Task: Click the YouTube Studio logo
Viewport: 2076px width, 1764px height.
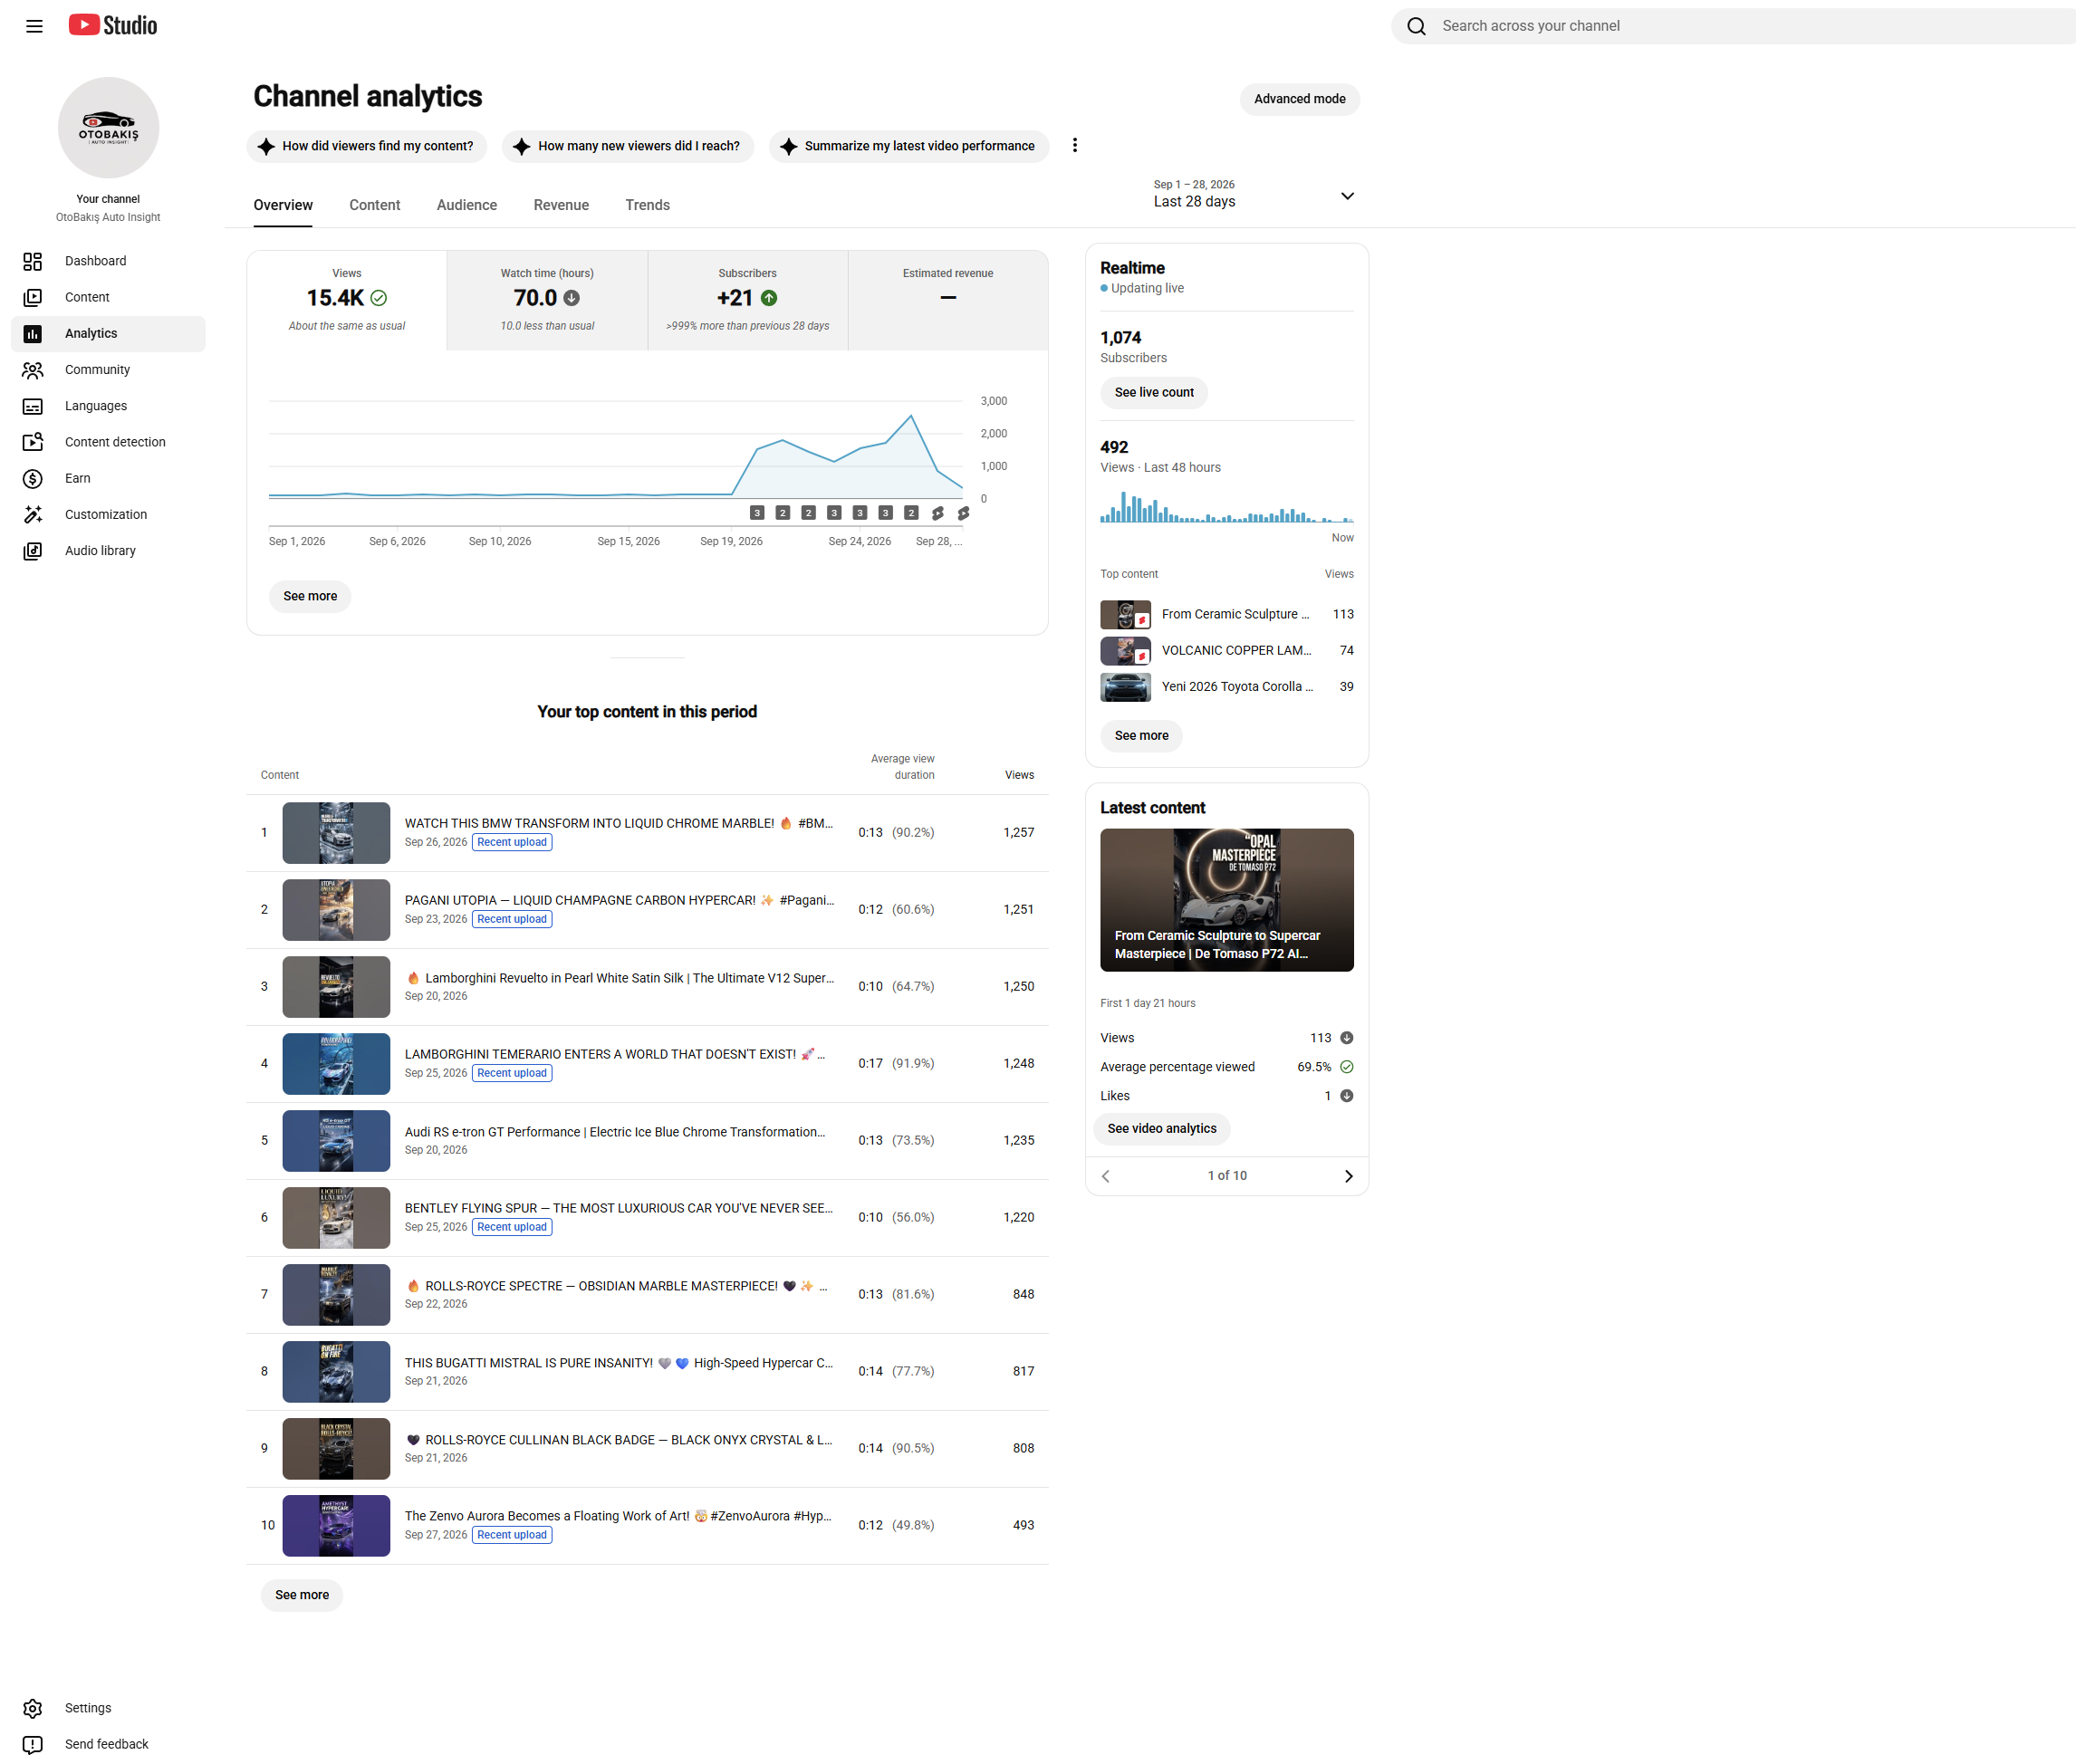Action: click(112, 25)
